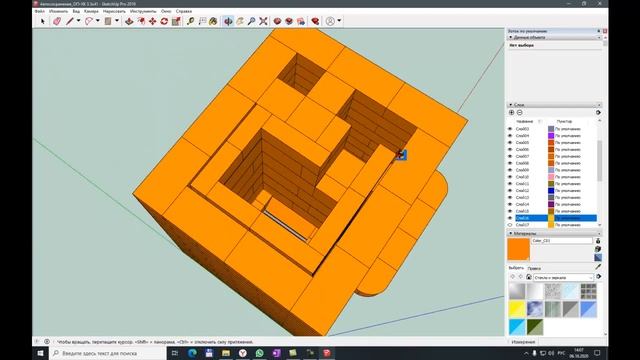This screenshot has height=360, width=640.
Task: Pick the Sample Paint eyedropper
Action: (x=598, y=267)
